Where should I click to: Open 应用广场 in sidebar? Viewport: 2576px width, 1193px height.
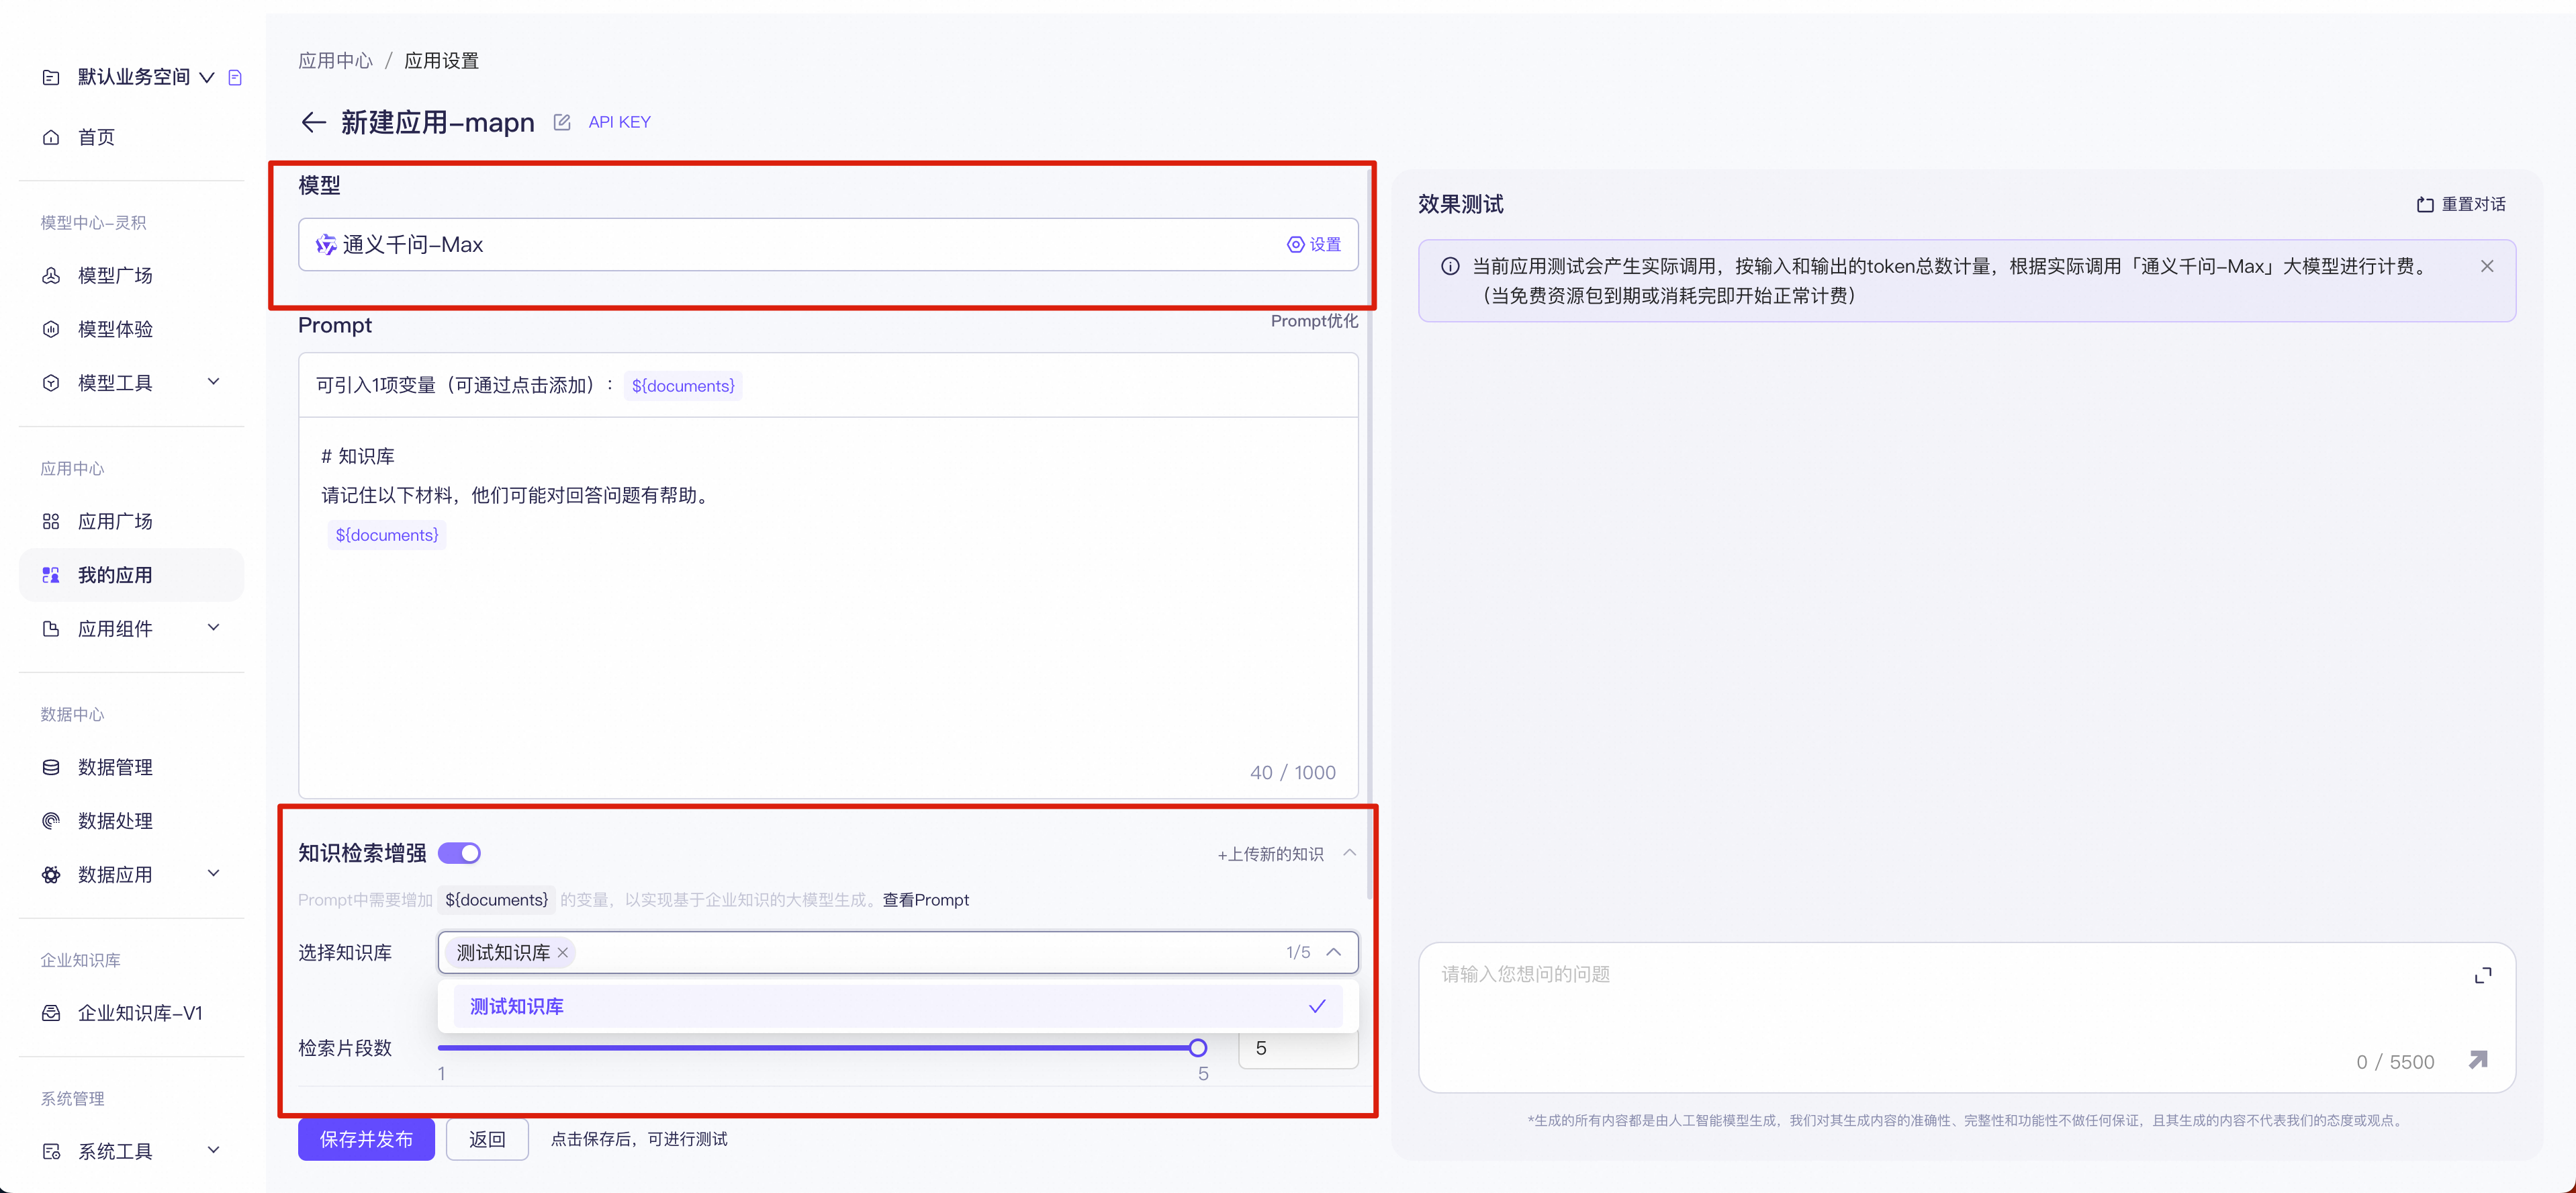(115, 521)
